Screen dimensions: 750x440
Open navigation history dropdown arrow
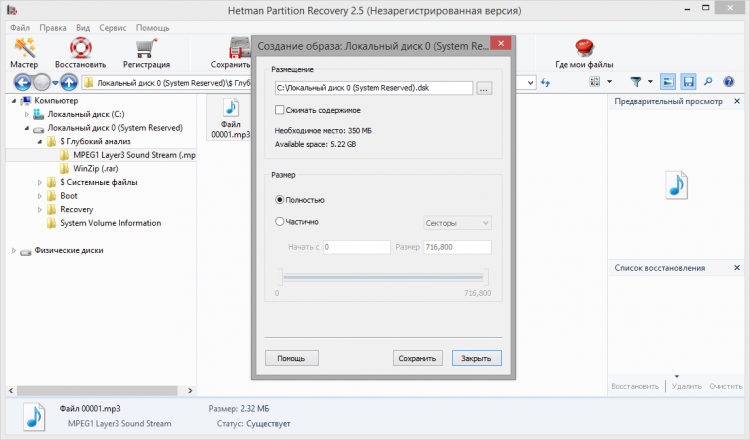click(x=55, y=83)
